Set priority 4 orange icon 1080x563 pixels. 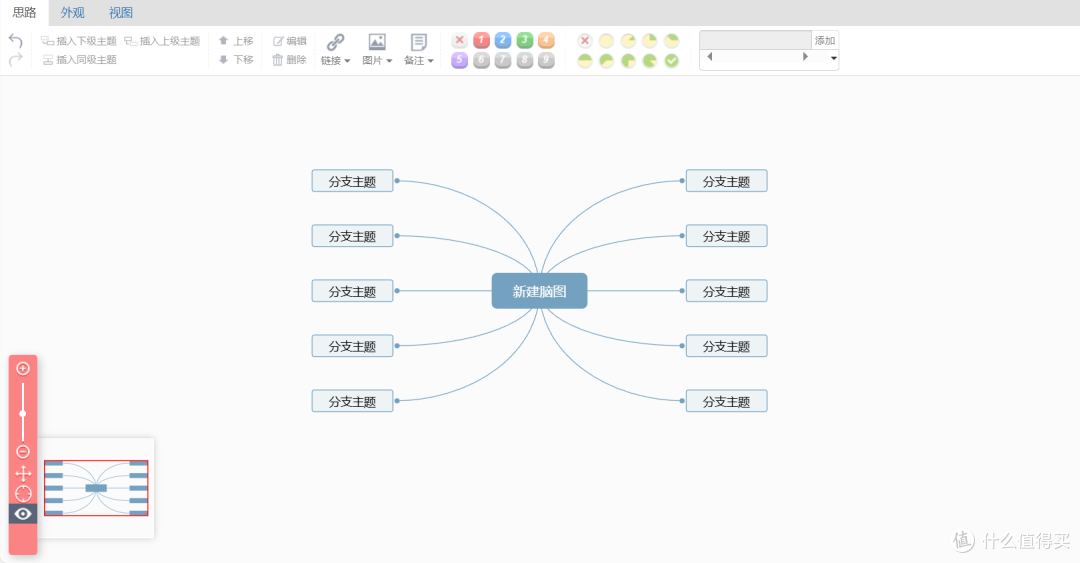click(546, 41)
